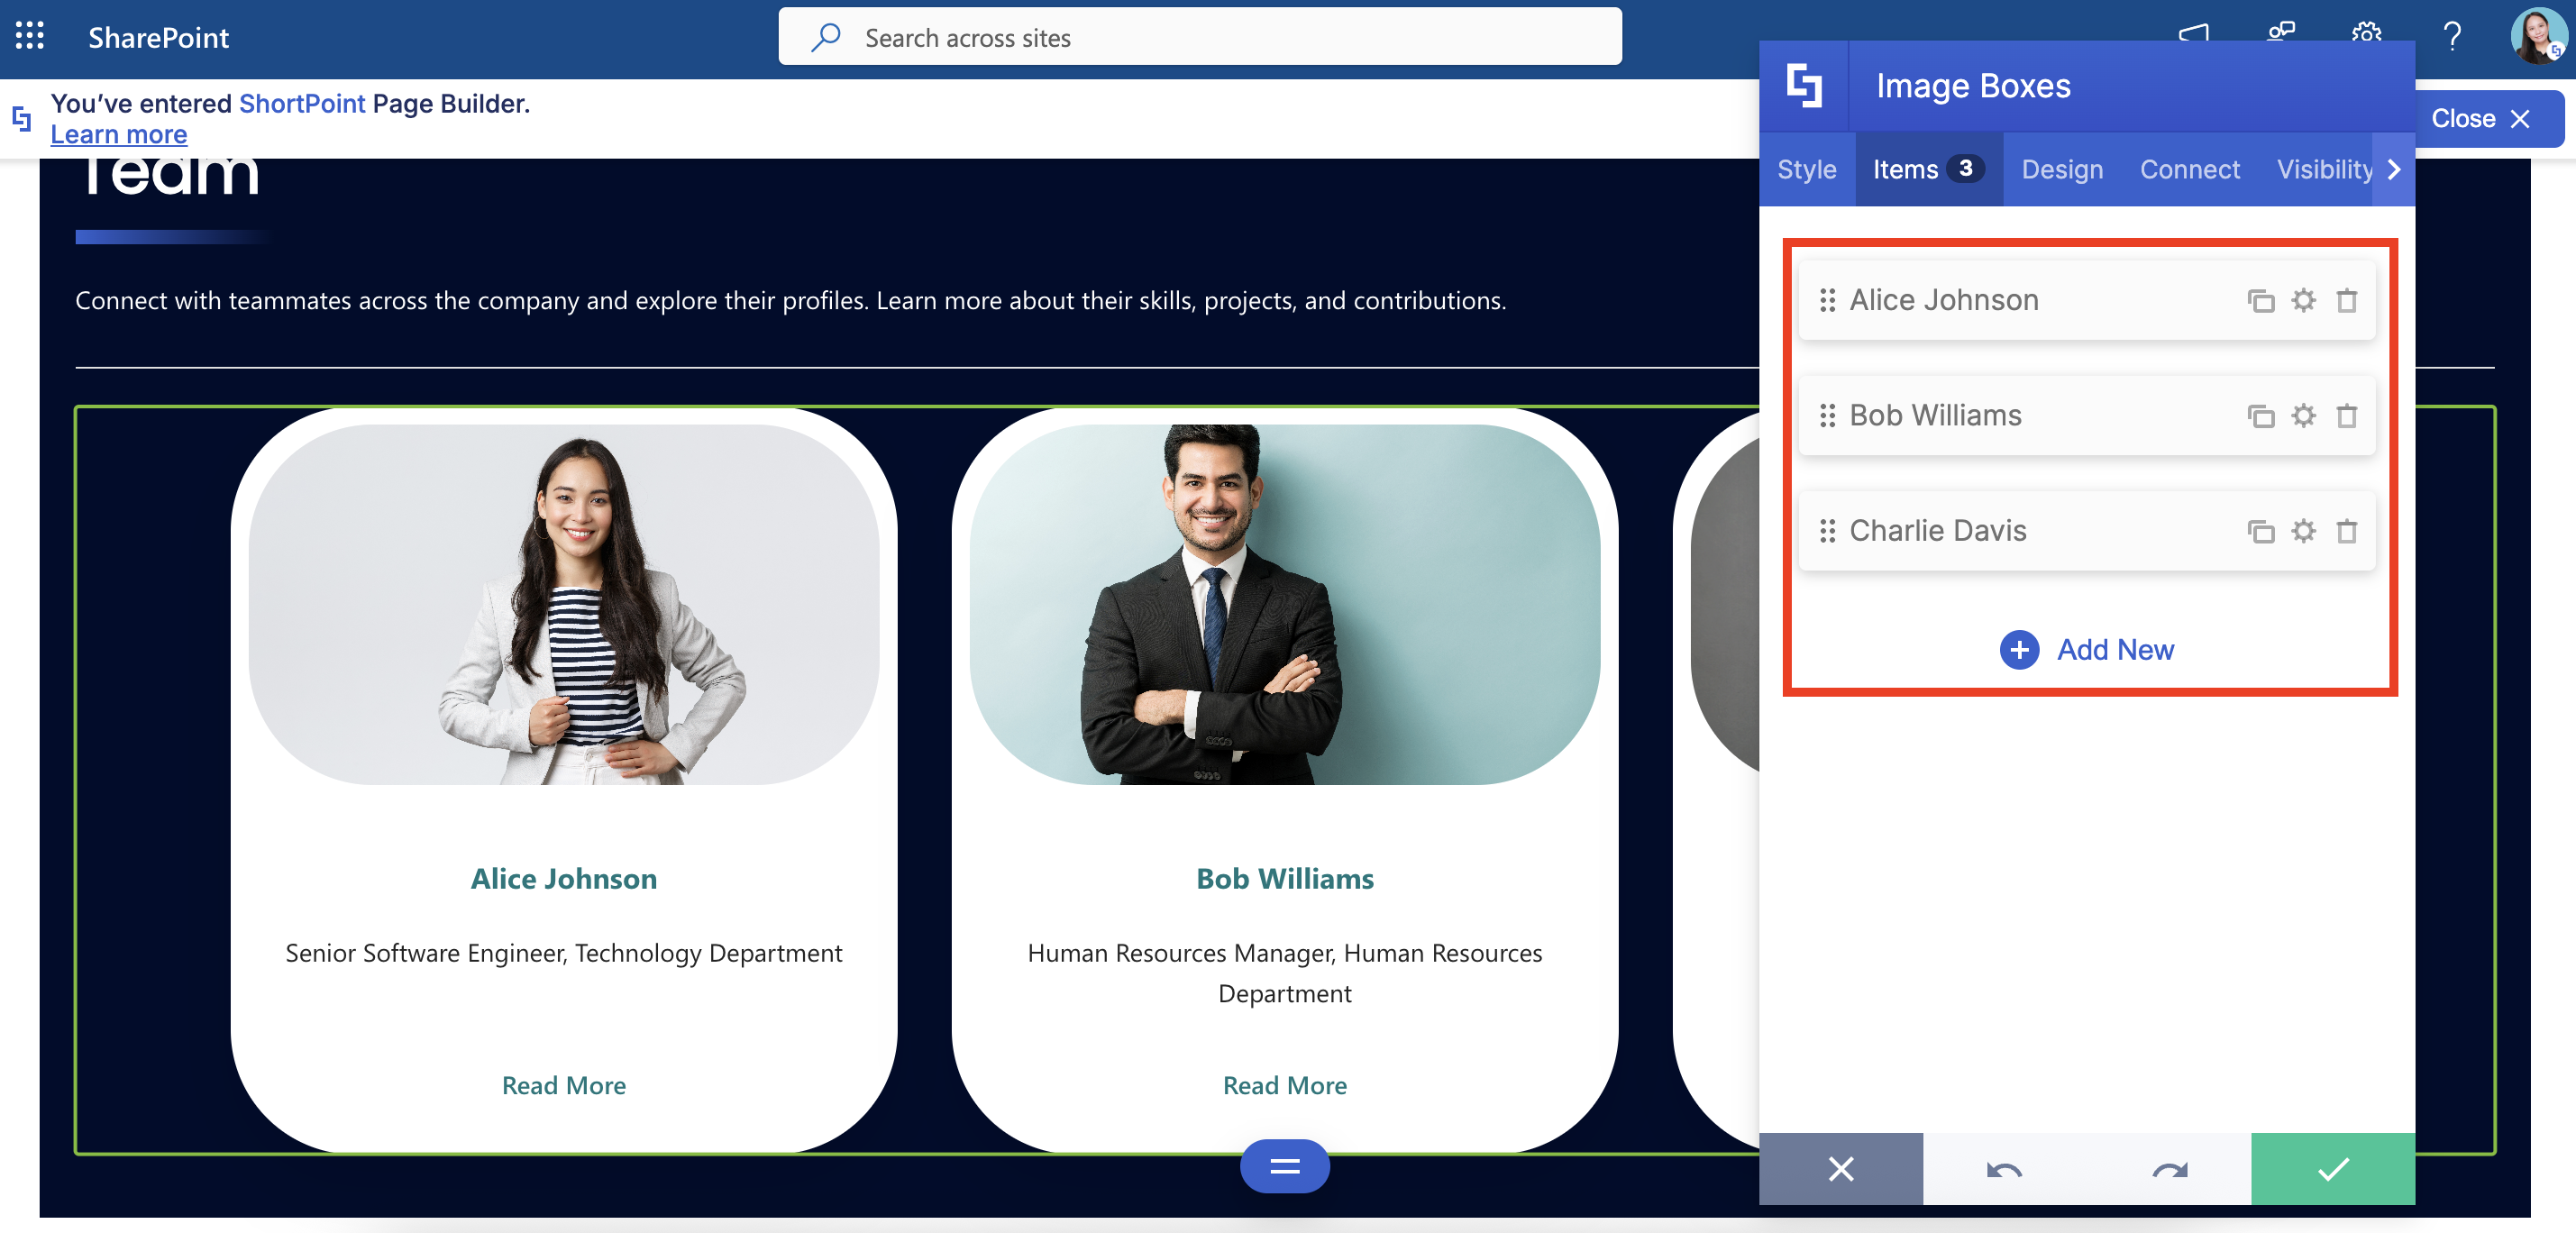Grab the Bob Williams drag handle

(1826, 415)
